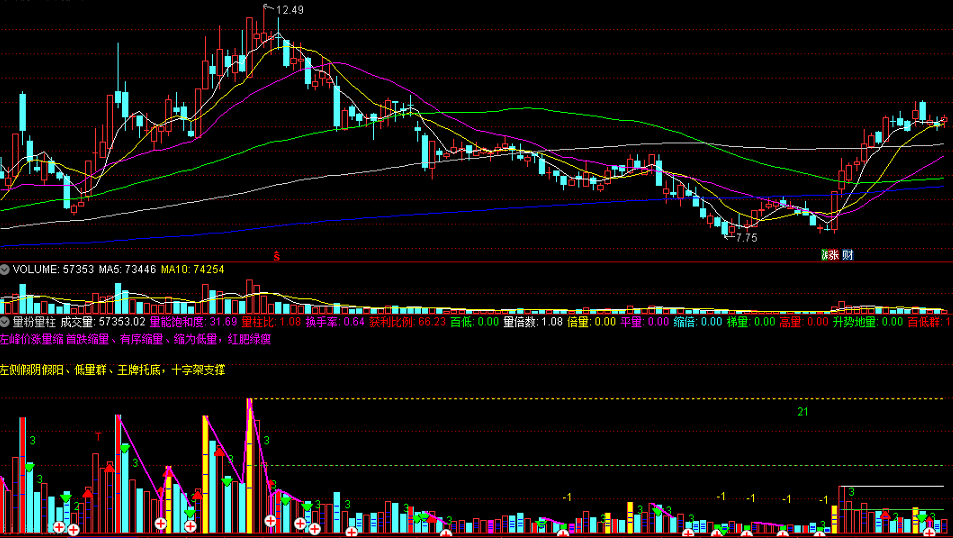Click the green 梯量: 0.00 value
The width and height of the screenshot is (953, 538).
(x=751, y=322)
